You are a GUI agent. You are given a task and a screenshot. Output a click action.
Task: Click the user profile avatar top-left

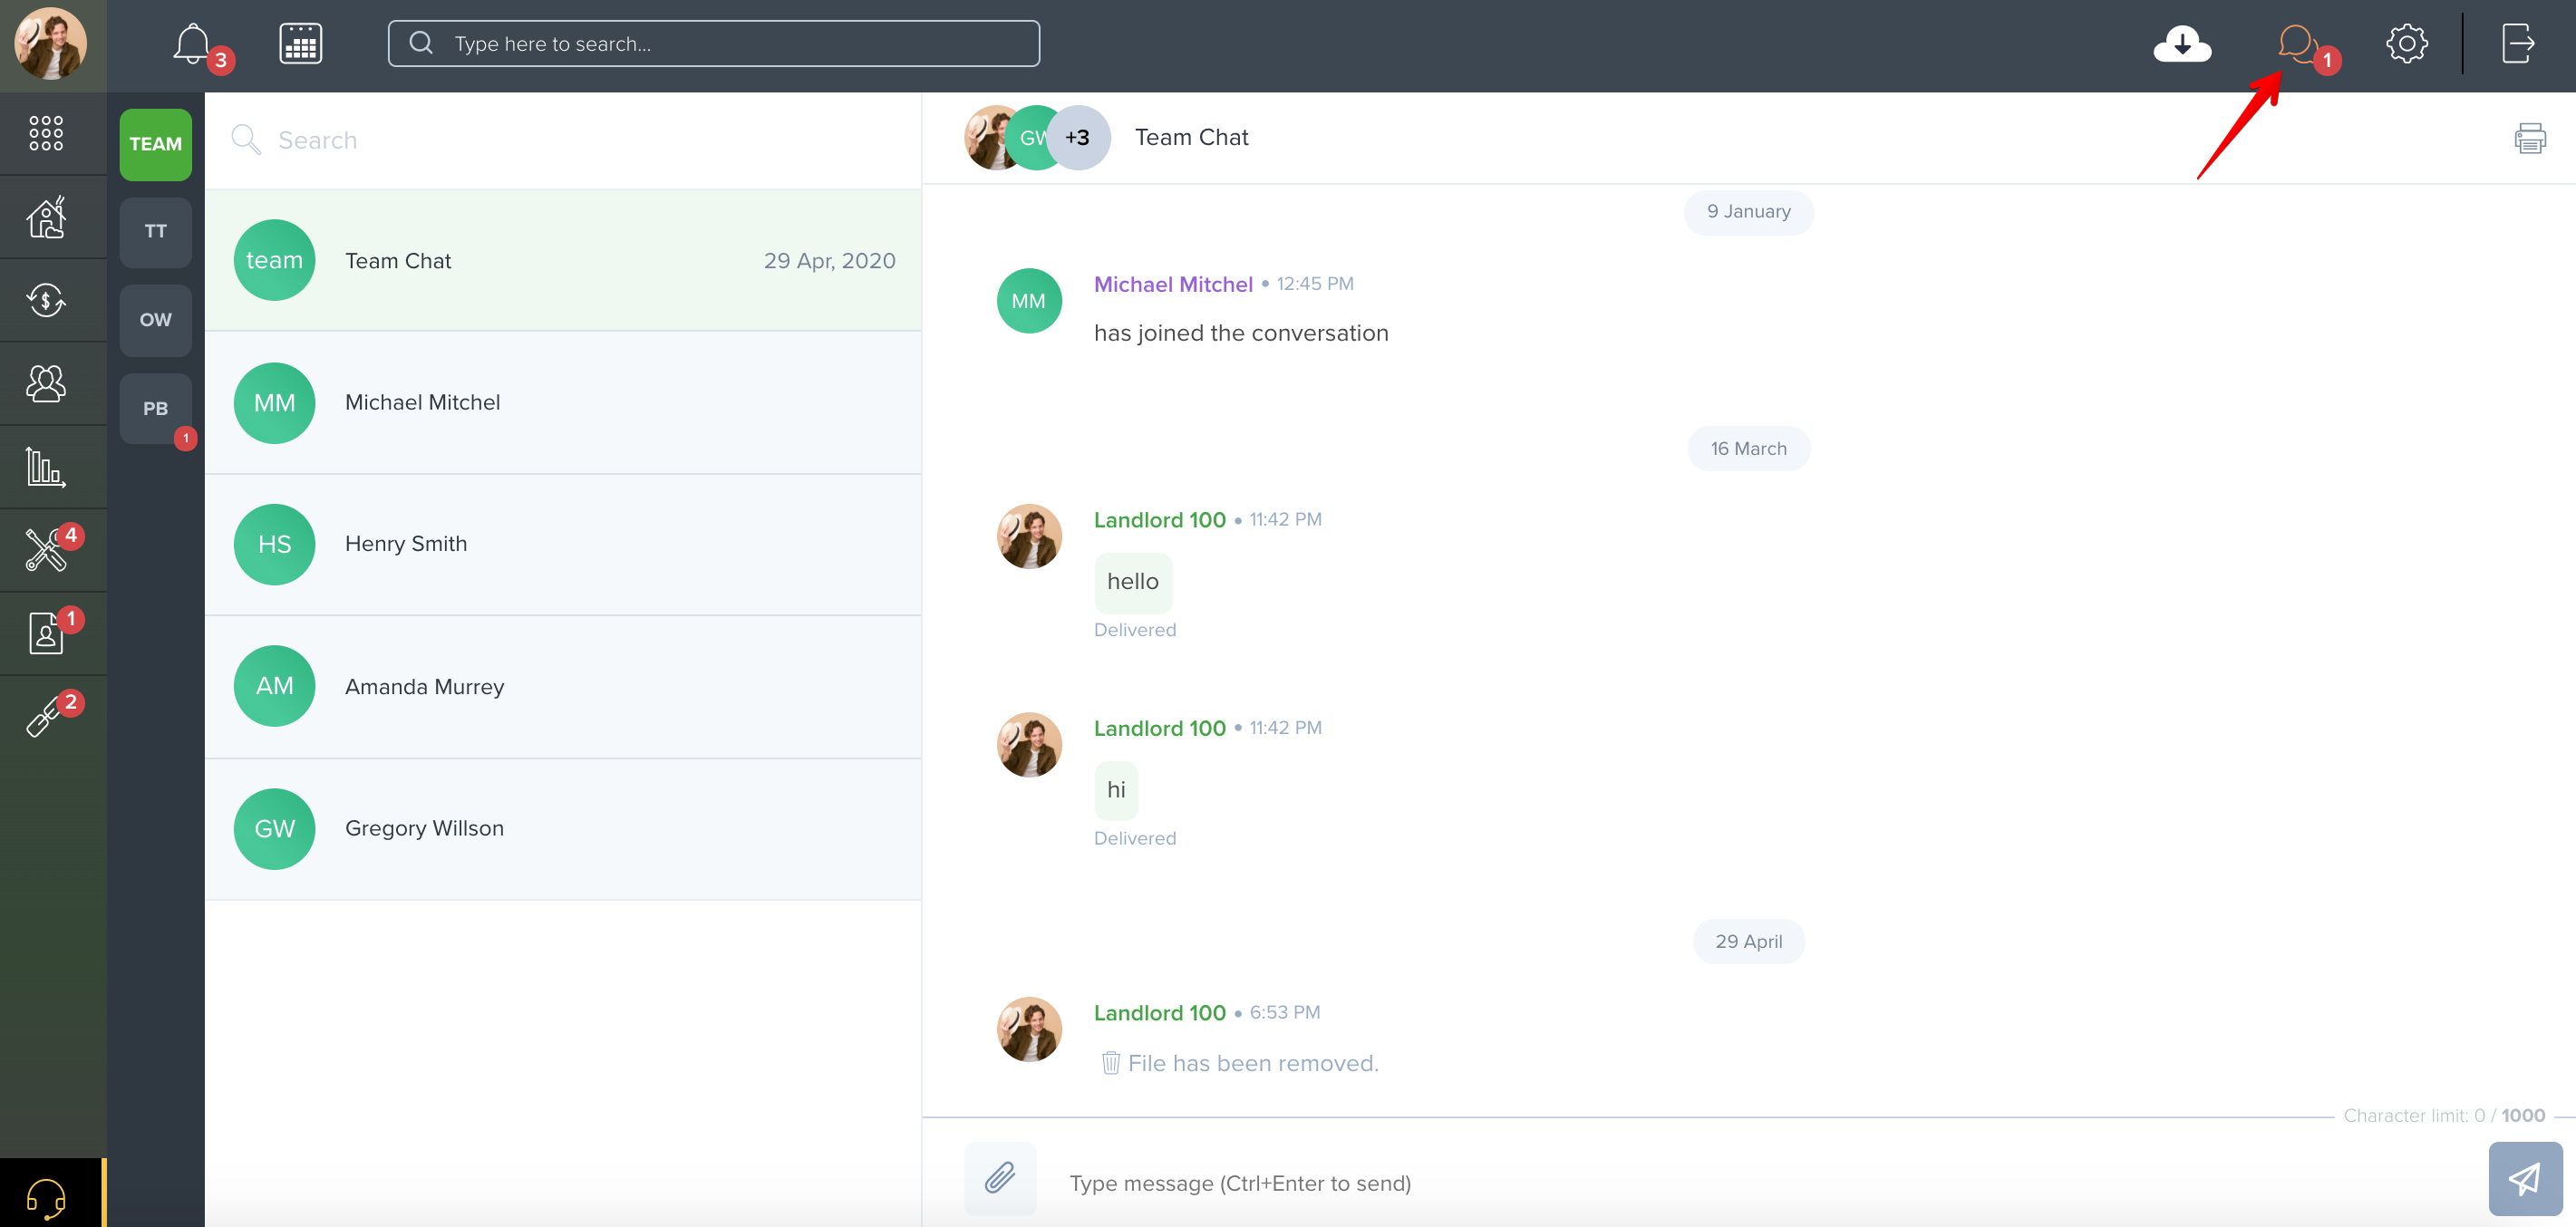click(50, 44)
